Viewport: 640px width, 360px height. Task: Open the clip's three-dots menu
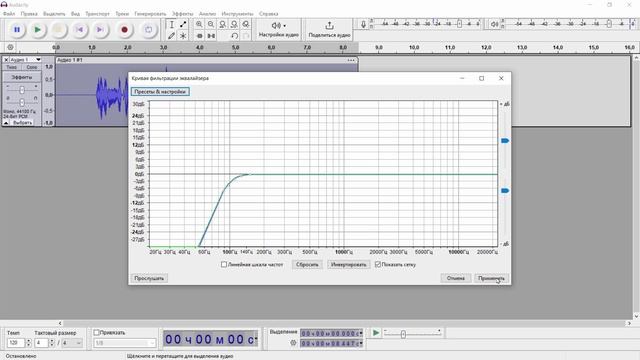pos(351,60)
